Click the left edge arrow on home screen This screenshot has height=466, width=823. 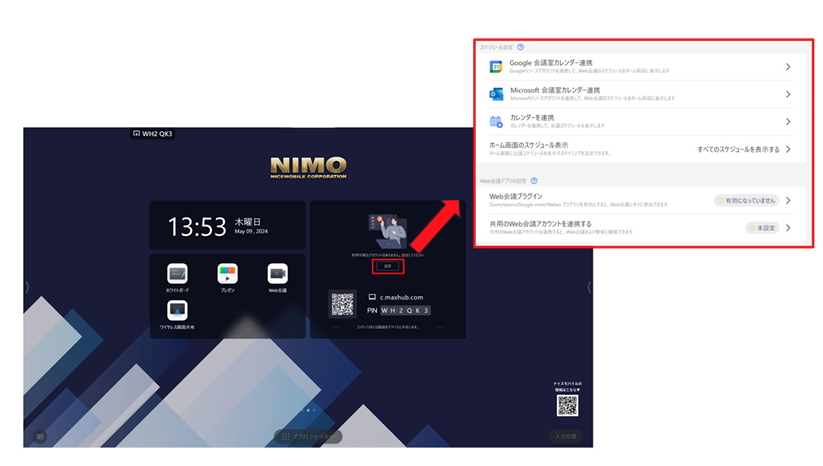pyautogui.click(x=27, y=287)
